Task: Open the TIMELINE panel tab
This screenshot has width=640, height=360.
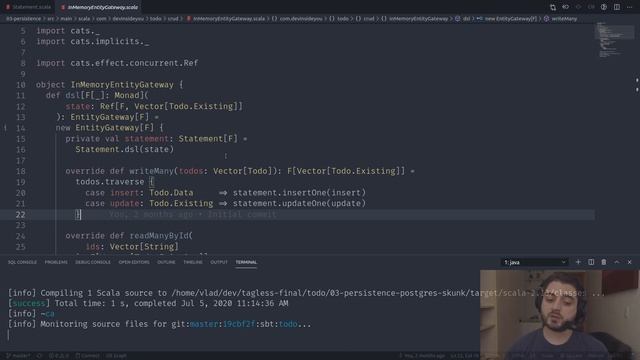Action: (x=193, y=262)
